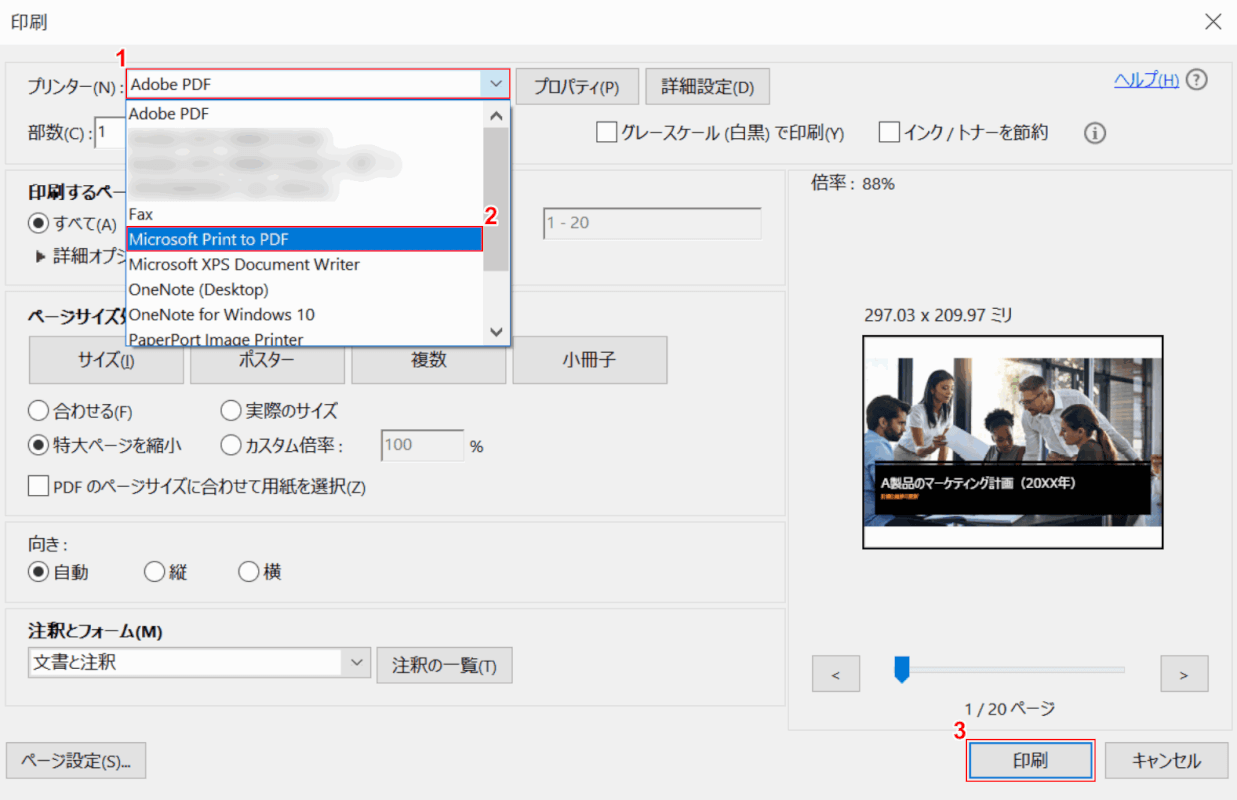Toggle the ink/toner saving checkbox
This screenshot has height=800, width=1237.
[x=889, y=132]
